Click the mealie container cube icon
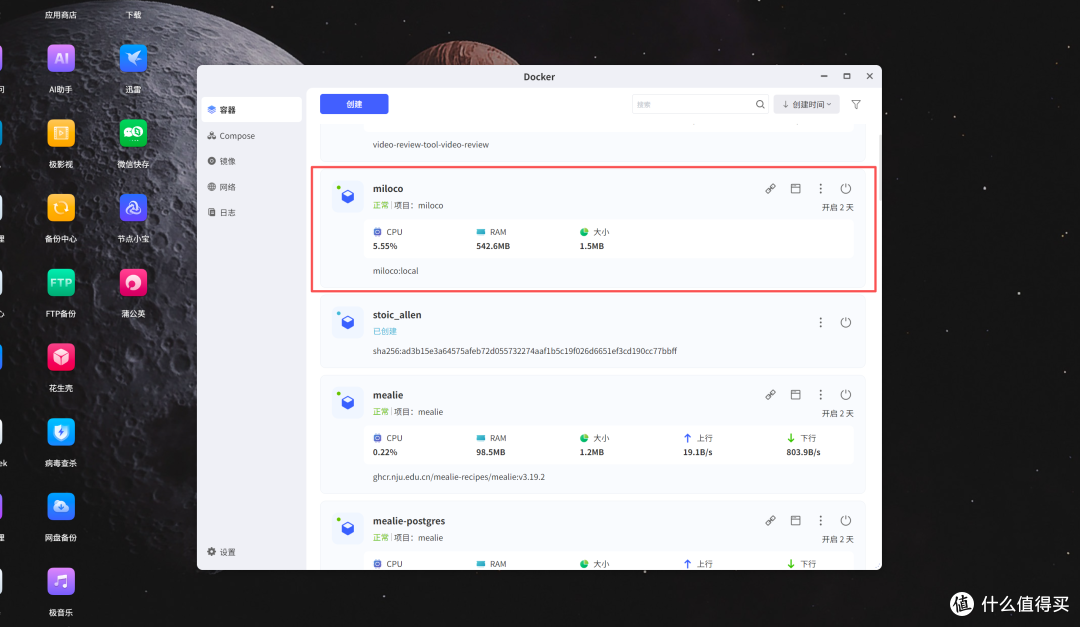Image resolution: width=1080 pixels, height=627 pixels. [x=348, y=402]
